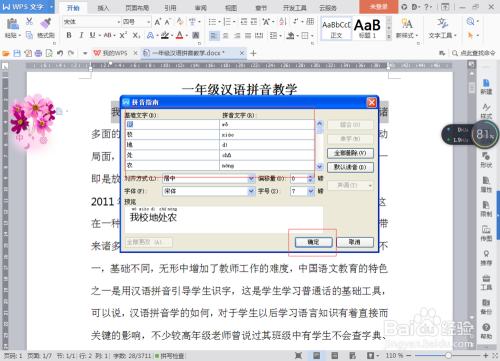The height and width of the screenshot is (361, 500).
Task: Click the zoom slider handle
Action: (449, 356)
